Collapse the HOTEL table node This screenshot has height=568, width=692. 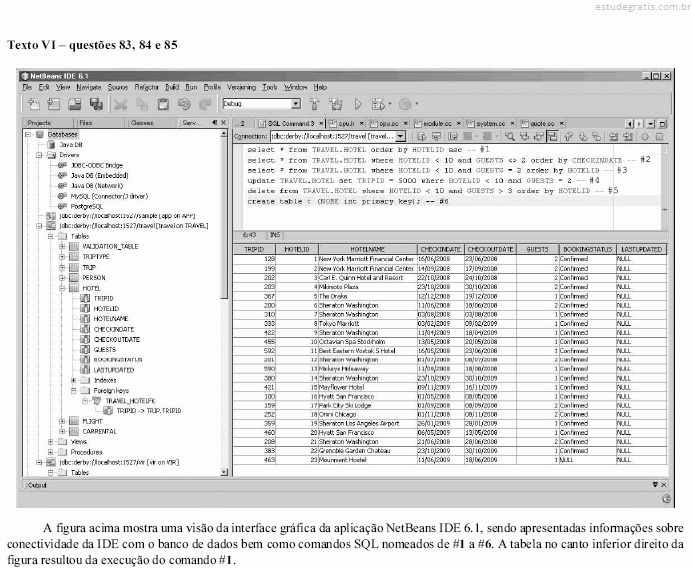pos(62,288)
